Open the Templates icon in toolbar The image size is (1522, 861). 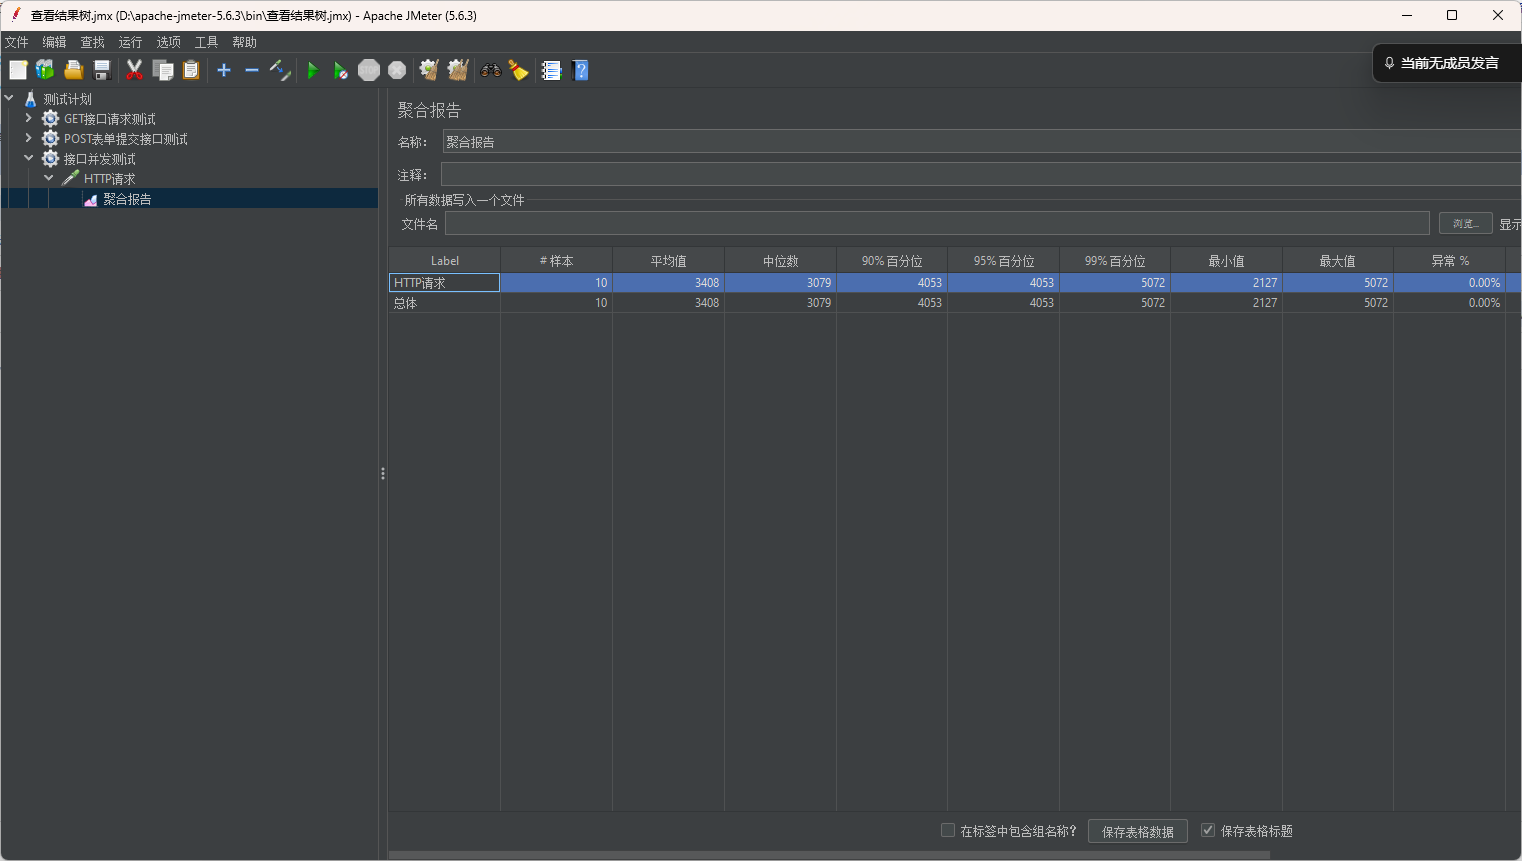(45, 70)
